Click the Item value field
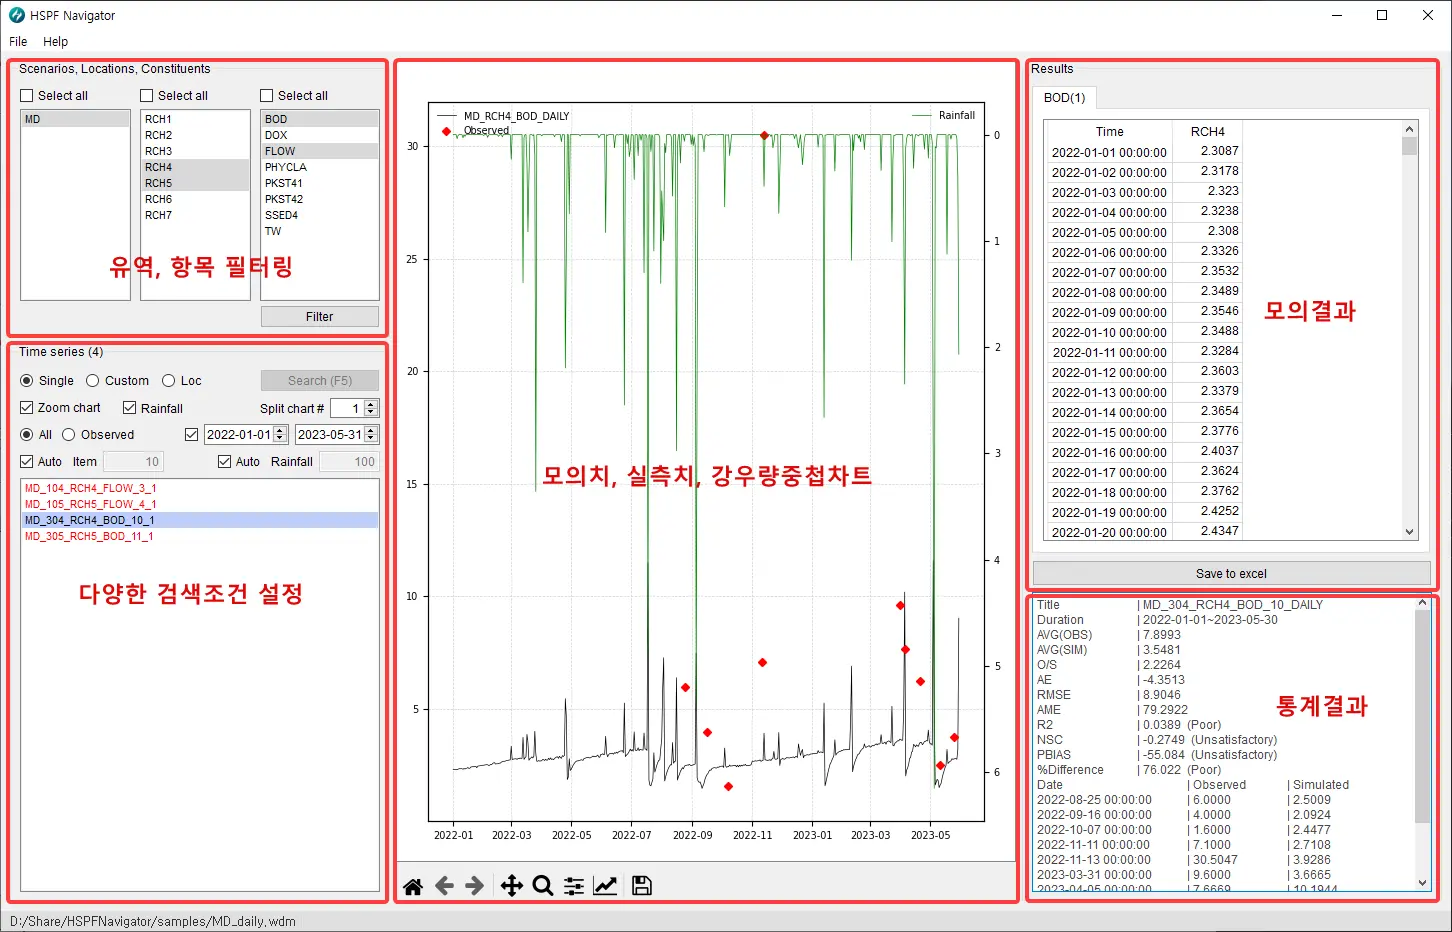This screenshot has height=932, width=1452. 133,462
